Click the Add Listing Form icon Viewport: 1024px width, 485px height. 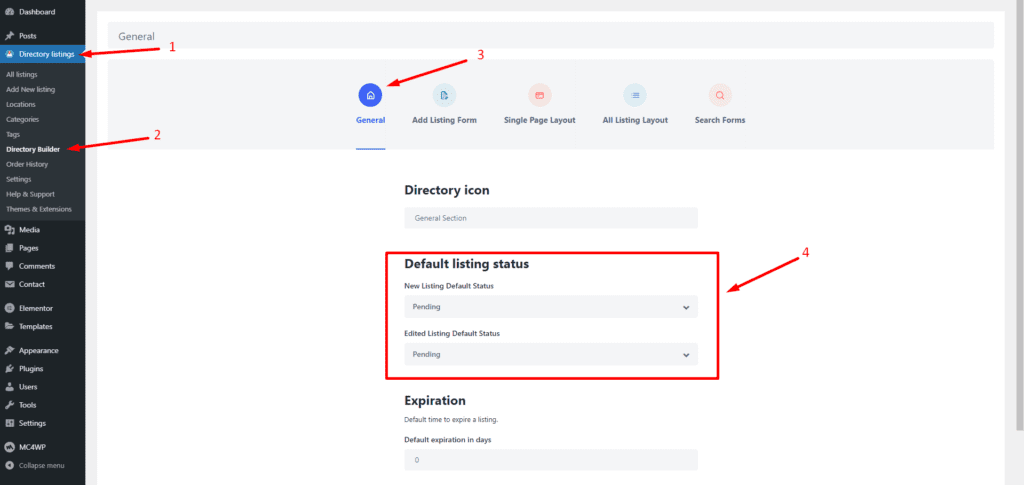444,96
